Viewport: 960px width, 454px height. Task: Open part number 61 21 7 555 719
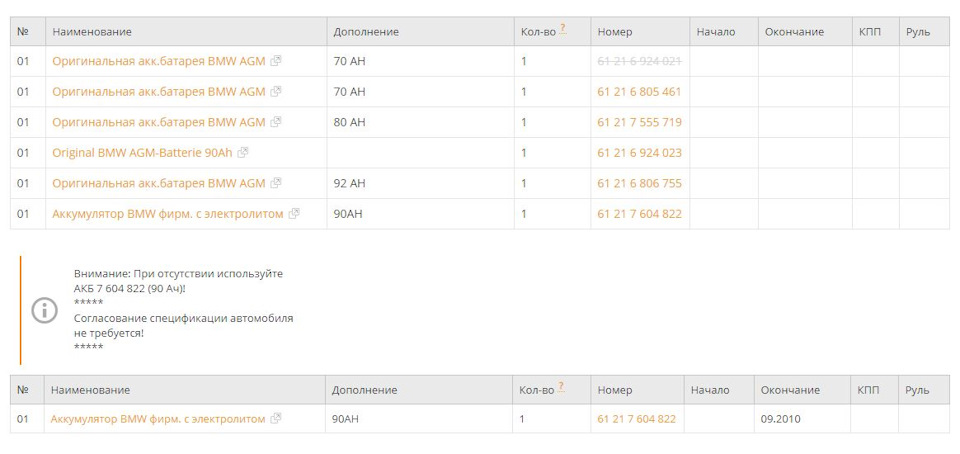639,122
